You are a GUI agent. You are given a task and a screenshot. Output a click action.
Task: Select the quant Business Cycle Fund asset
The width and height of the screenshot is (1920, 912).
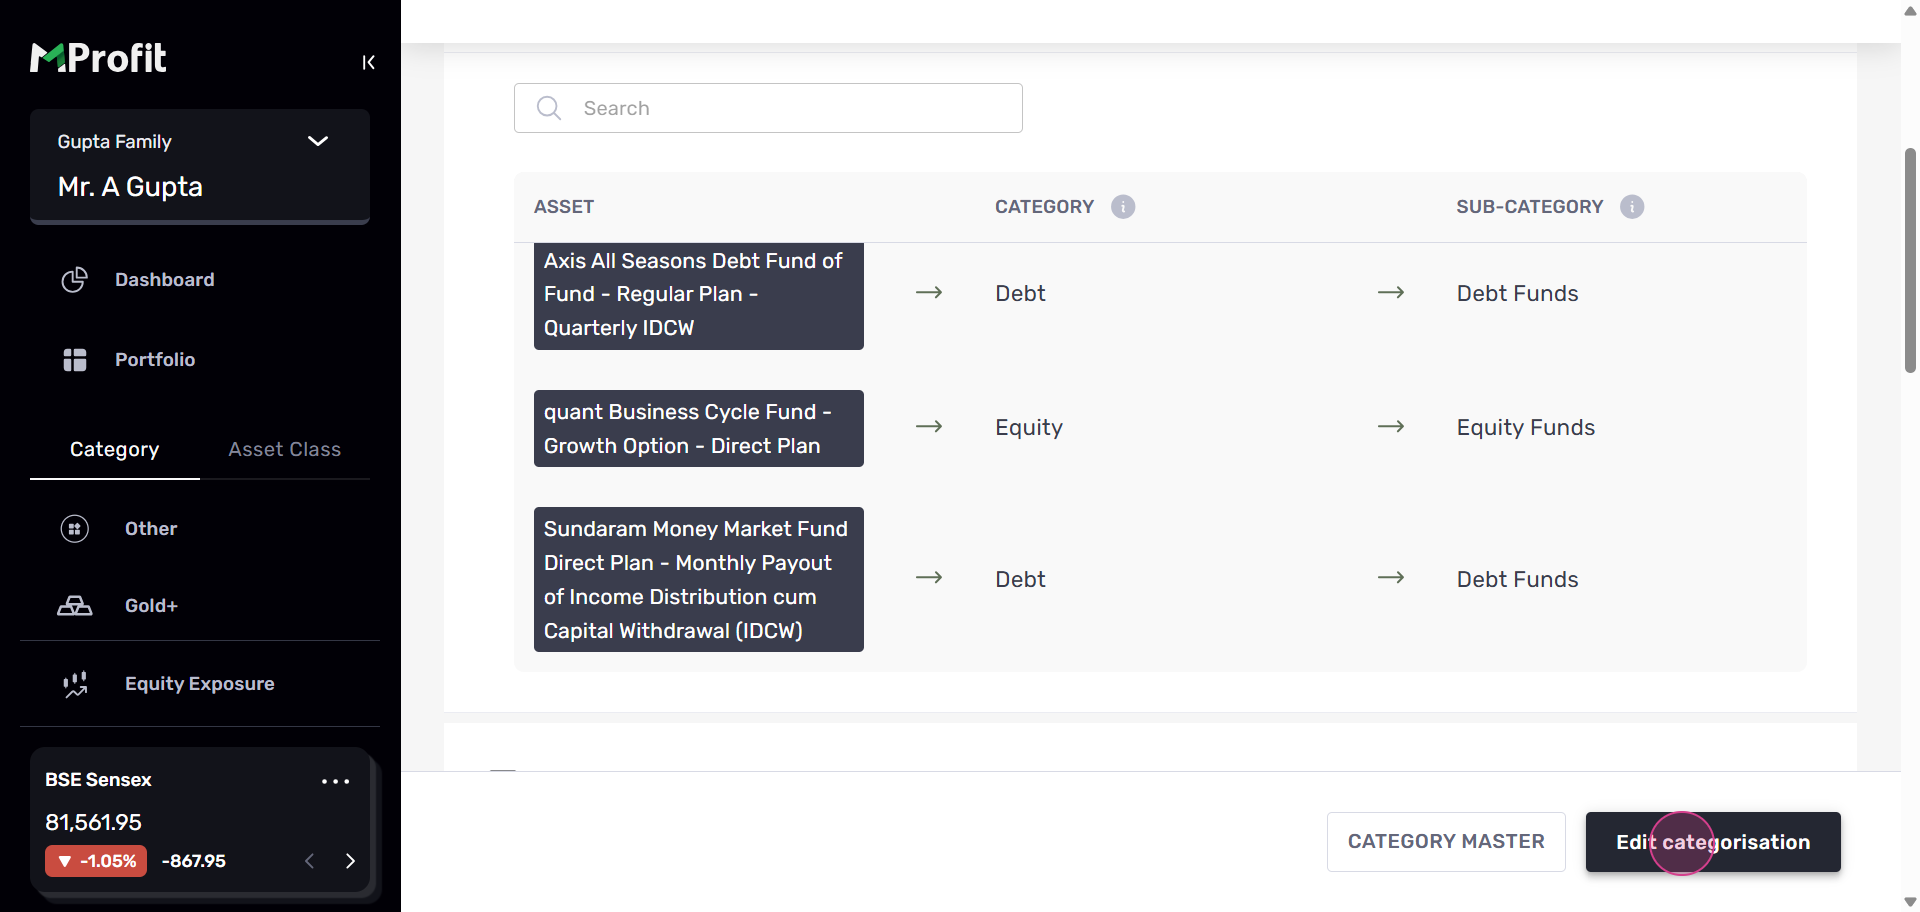tap(698, 429)
